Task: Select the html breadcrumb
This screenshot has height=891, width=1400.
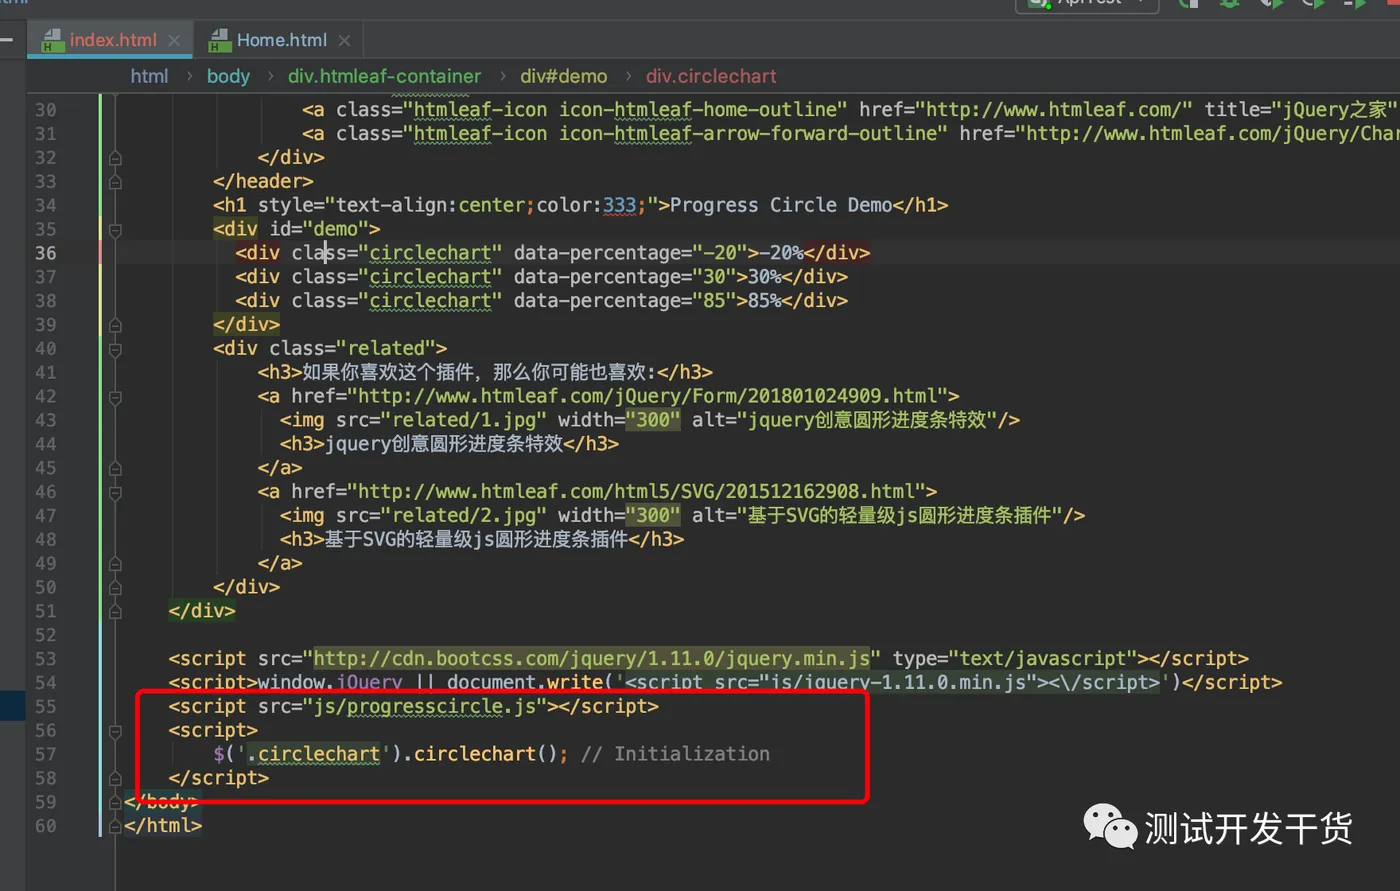Action: pyautogui.click(x=149, y=76)
